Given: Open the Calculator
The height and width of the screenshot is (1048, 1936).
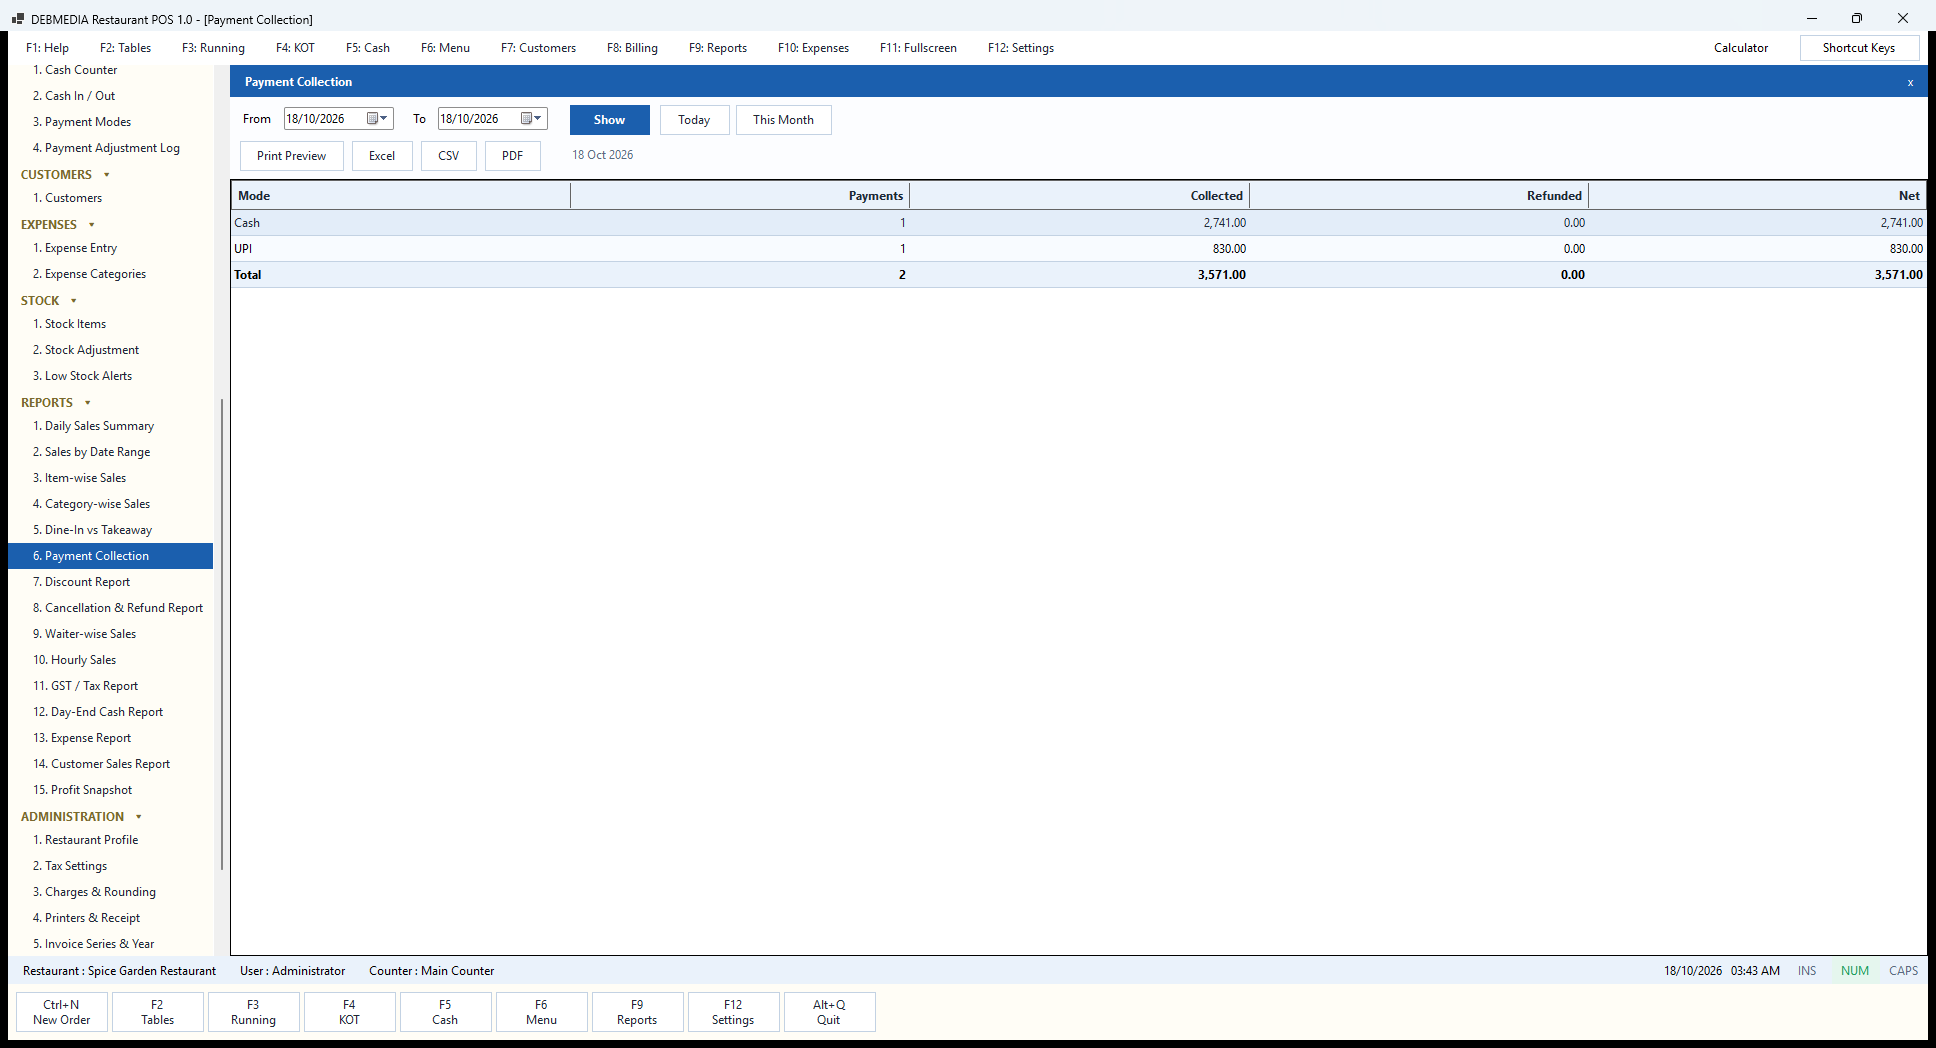Looking at the screenshot, I should click(1741, 48).
